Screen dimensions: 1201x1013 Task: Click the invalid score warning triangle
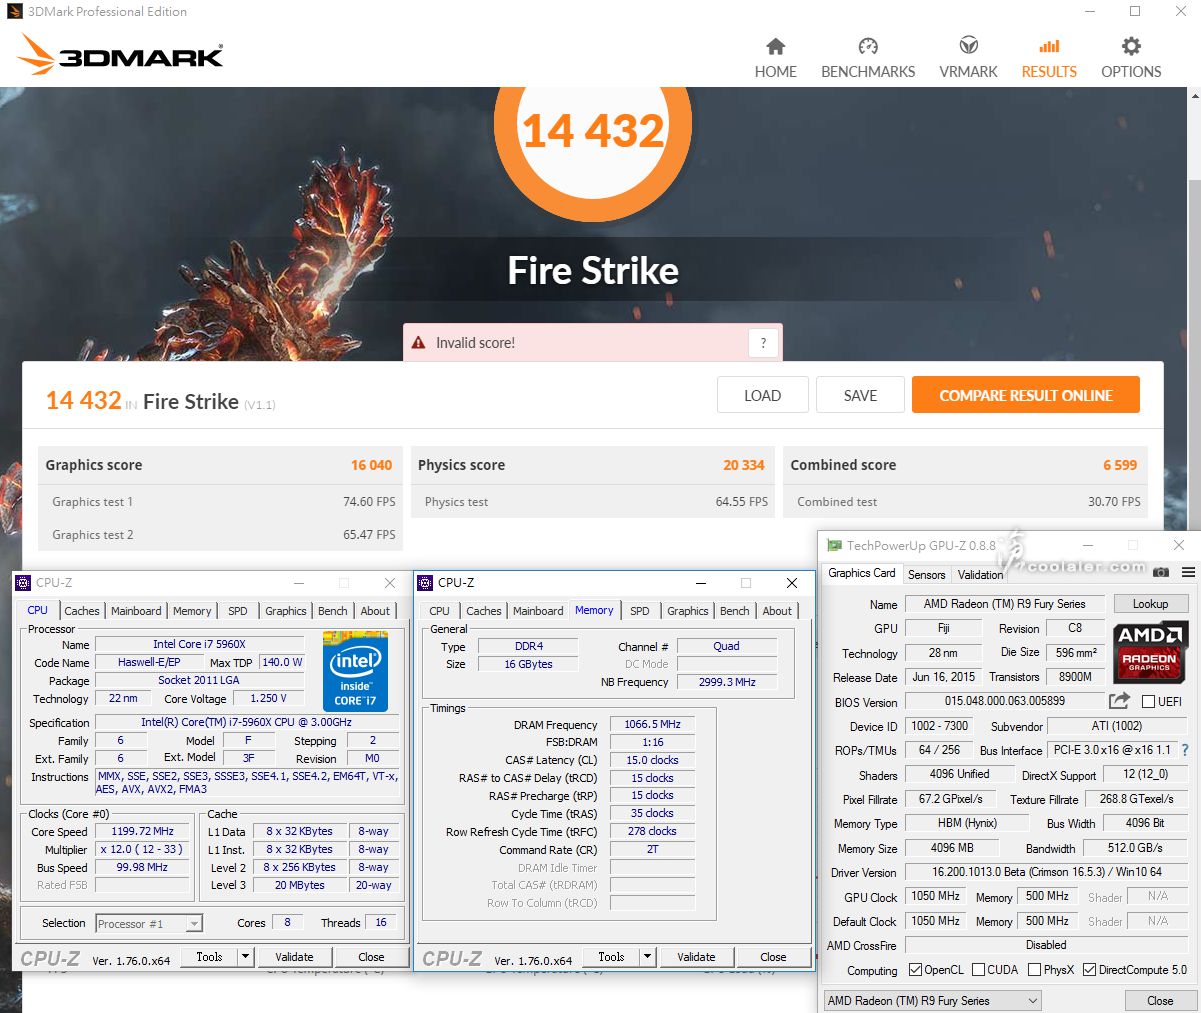419,342
